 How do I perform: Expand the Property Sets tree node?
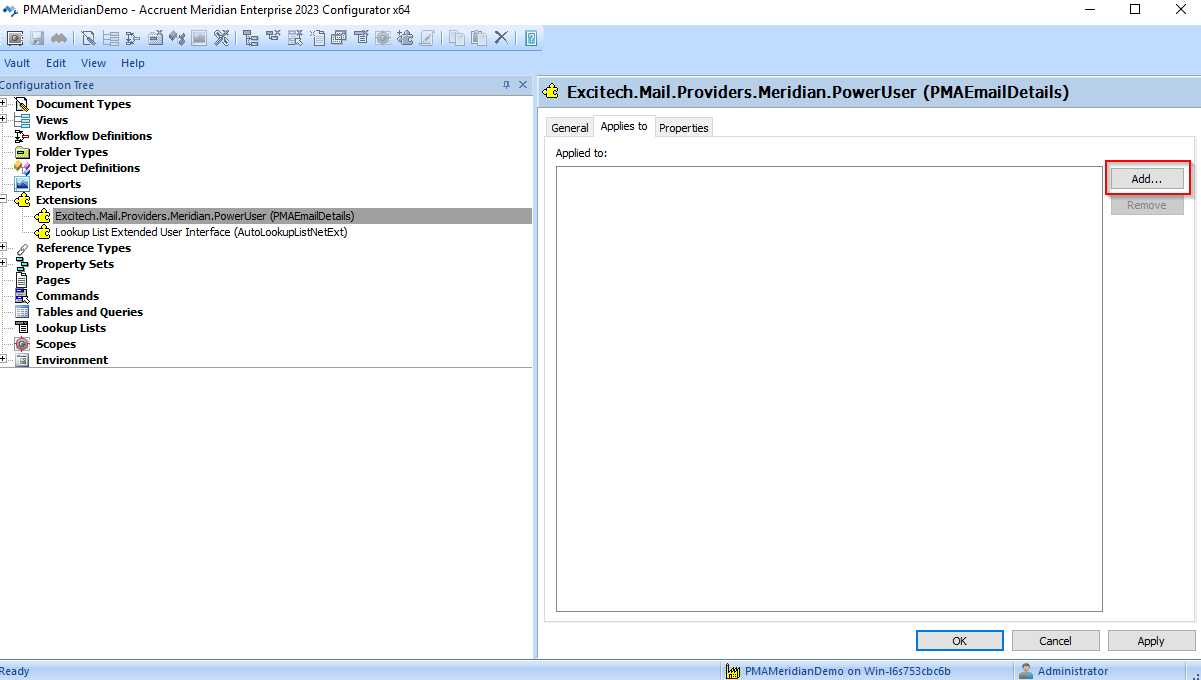4,264
